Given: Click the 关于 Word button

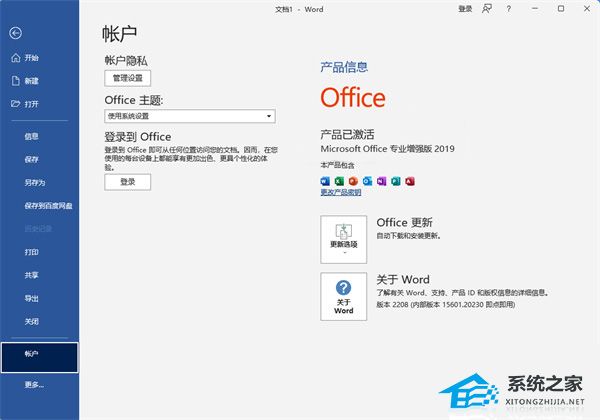Looking at the screenshot, I should pos(344,296).
